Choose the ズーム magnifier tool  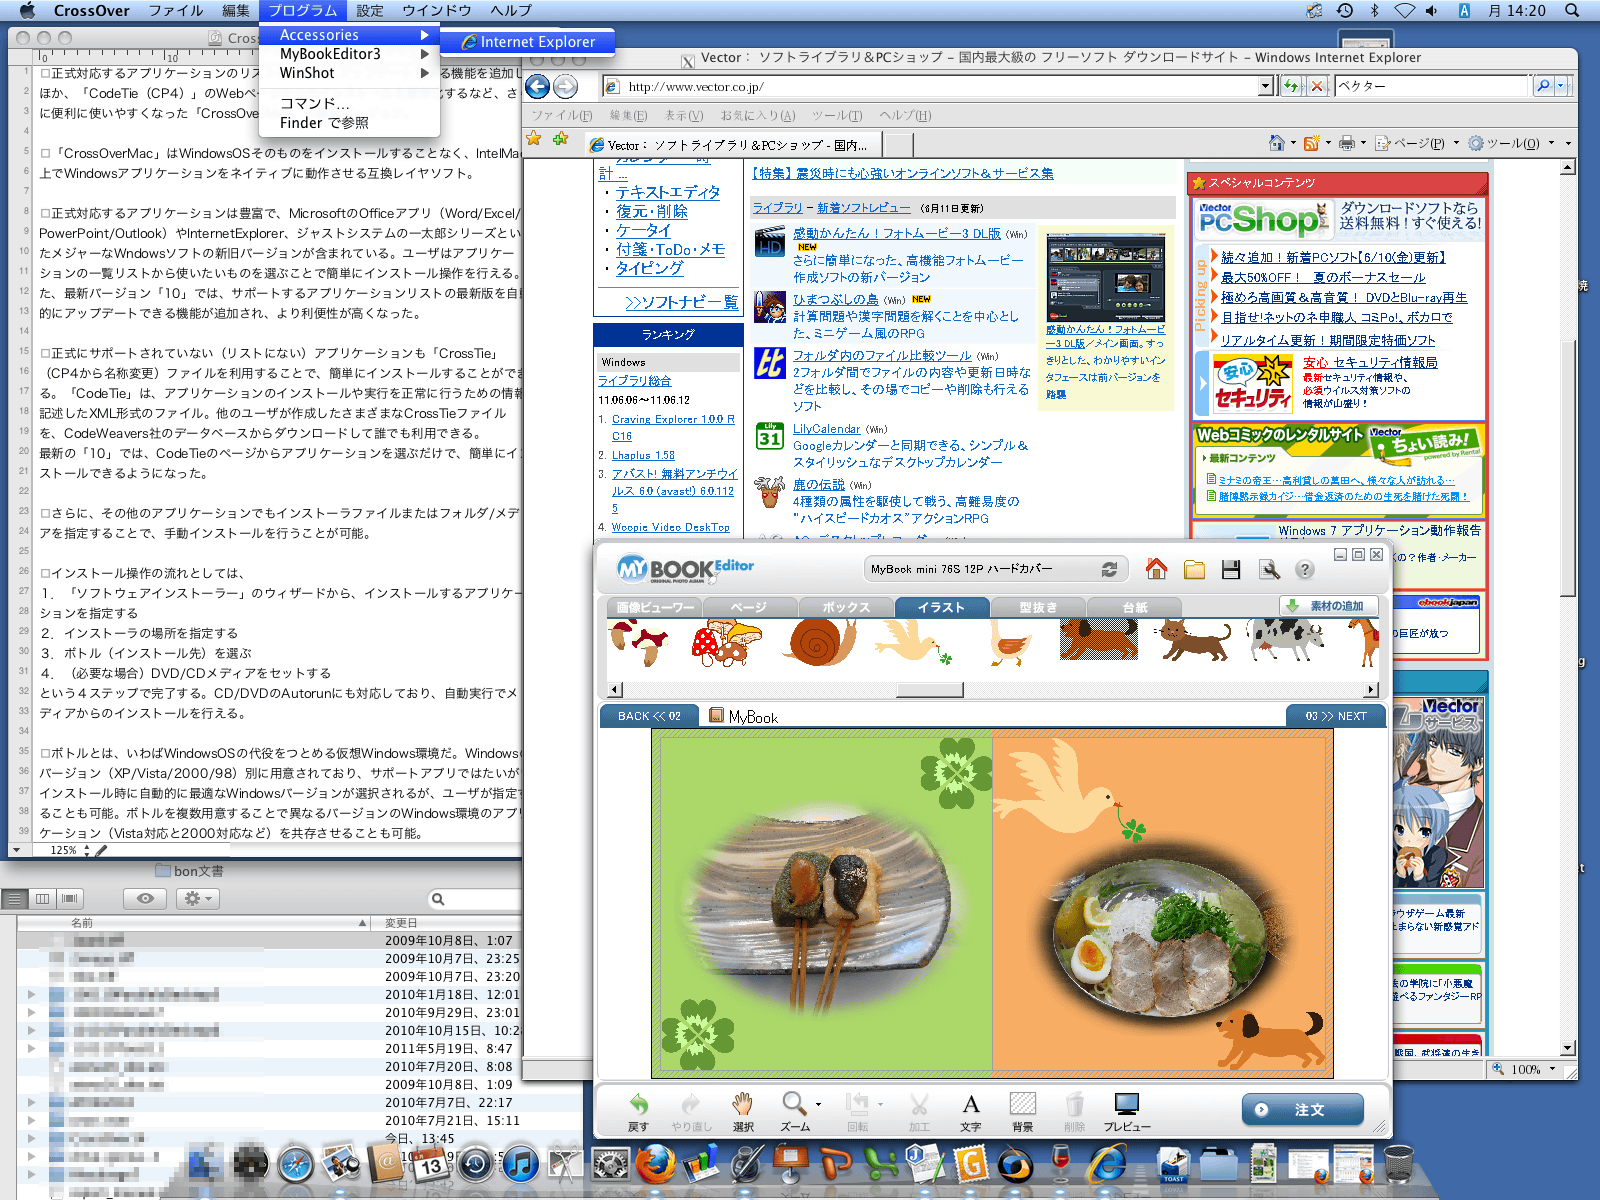pos(794,1111)
